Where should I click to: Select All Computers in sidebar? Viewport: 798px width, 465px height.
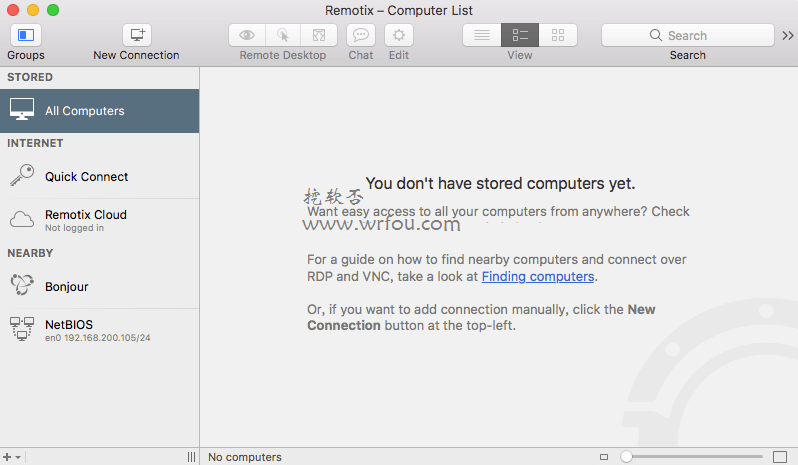100,111
